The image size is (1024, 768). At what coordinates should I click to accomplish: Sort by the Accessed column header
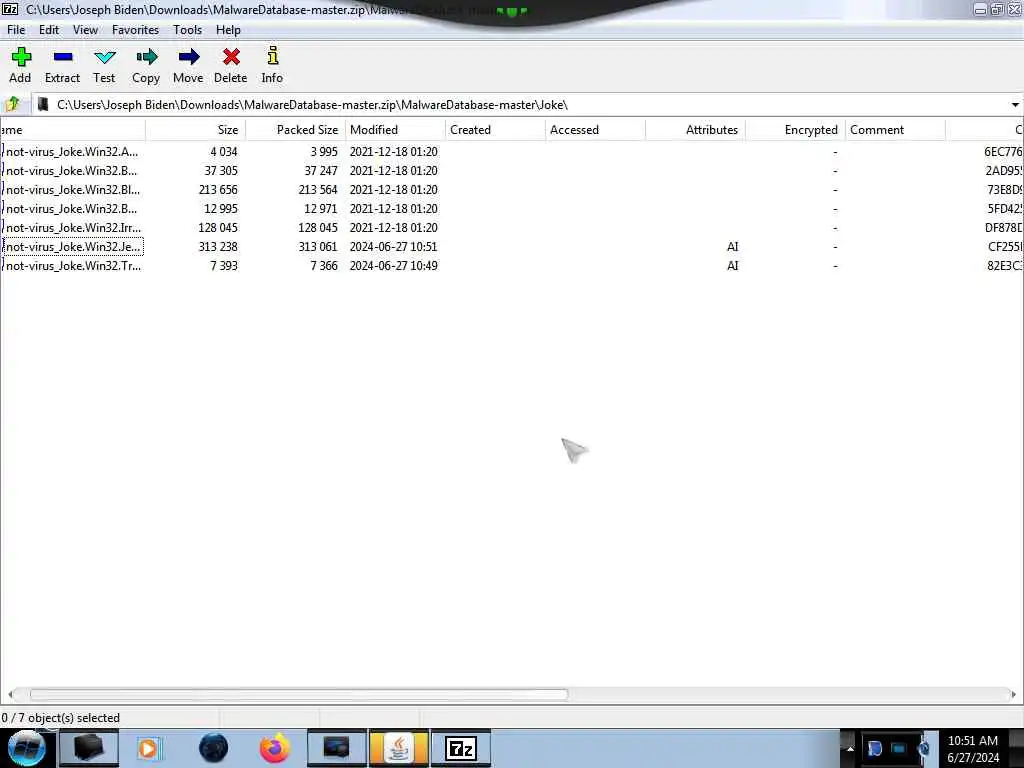tap(595, 129)
